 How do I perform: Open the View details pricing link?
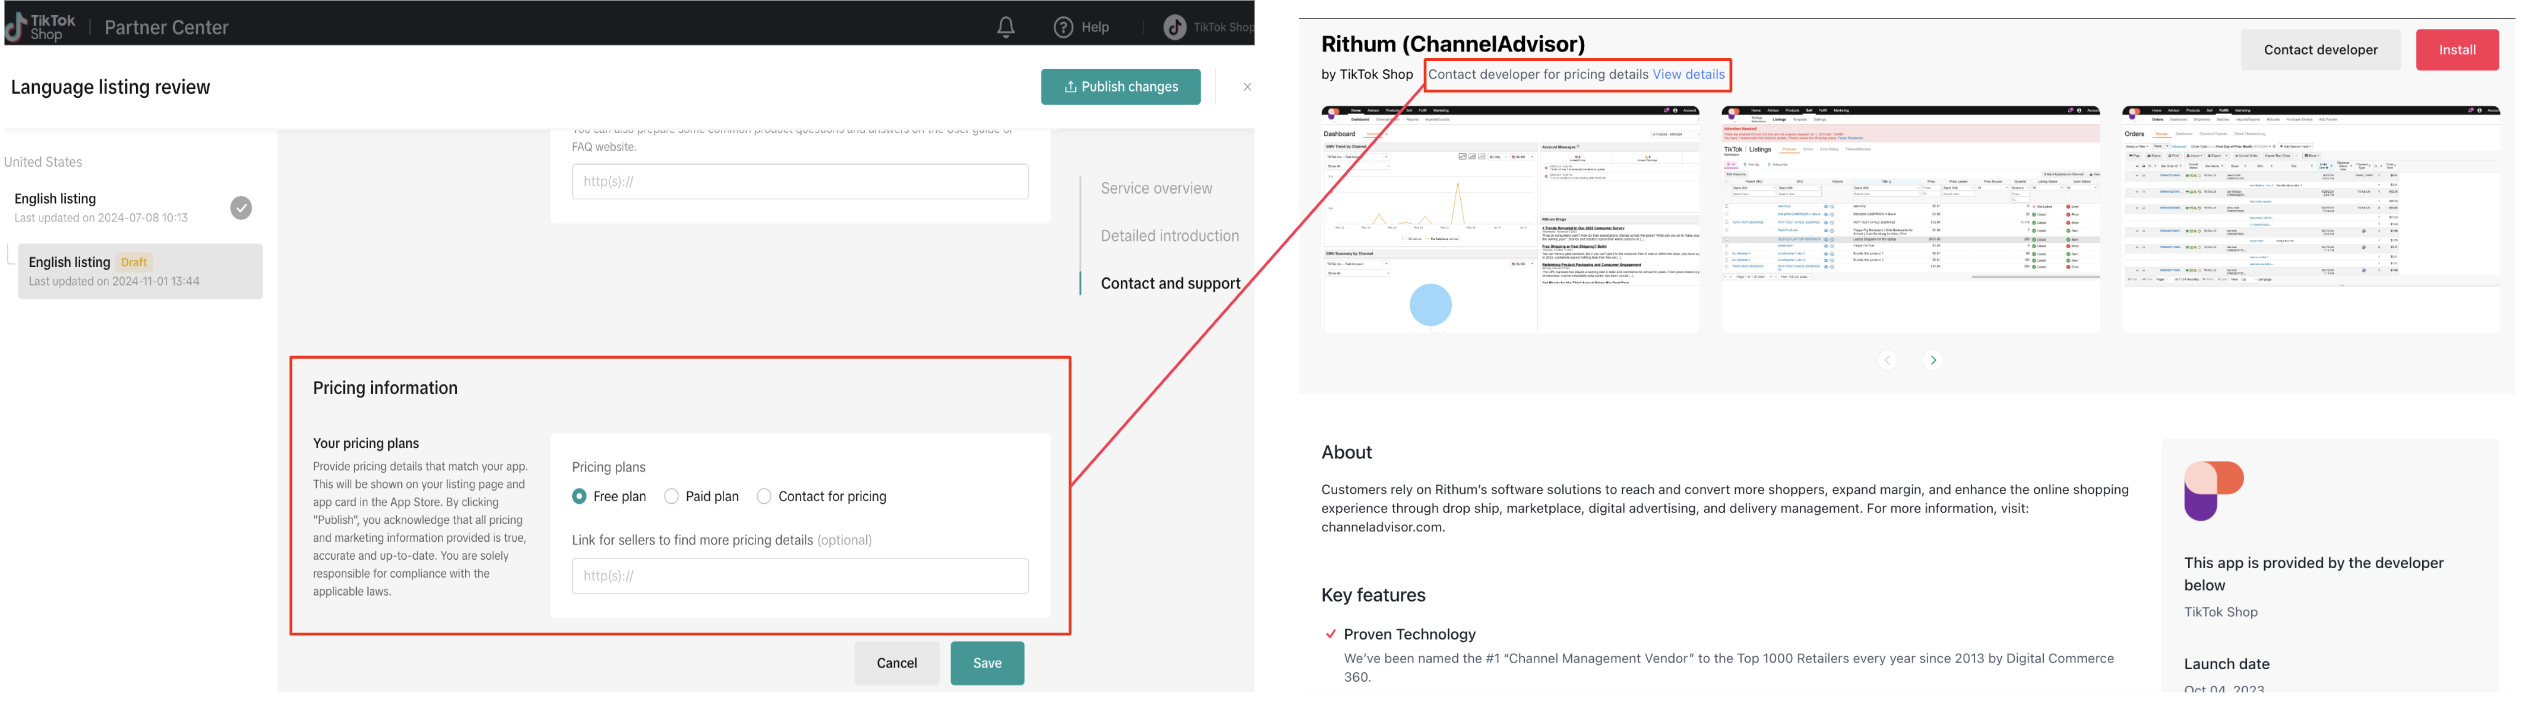pyautogui.click(x=1688, y=74)
